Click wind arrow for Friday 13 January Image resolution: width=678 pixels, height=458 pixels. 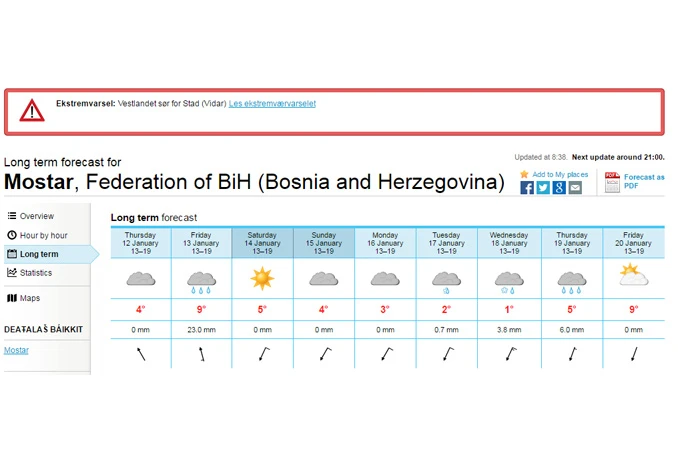(x=201, y=354)
